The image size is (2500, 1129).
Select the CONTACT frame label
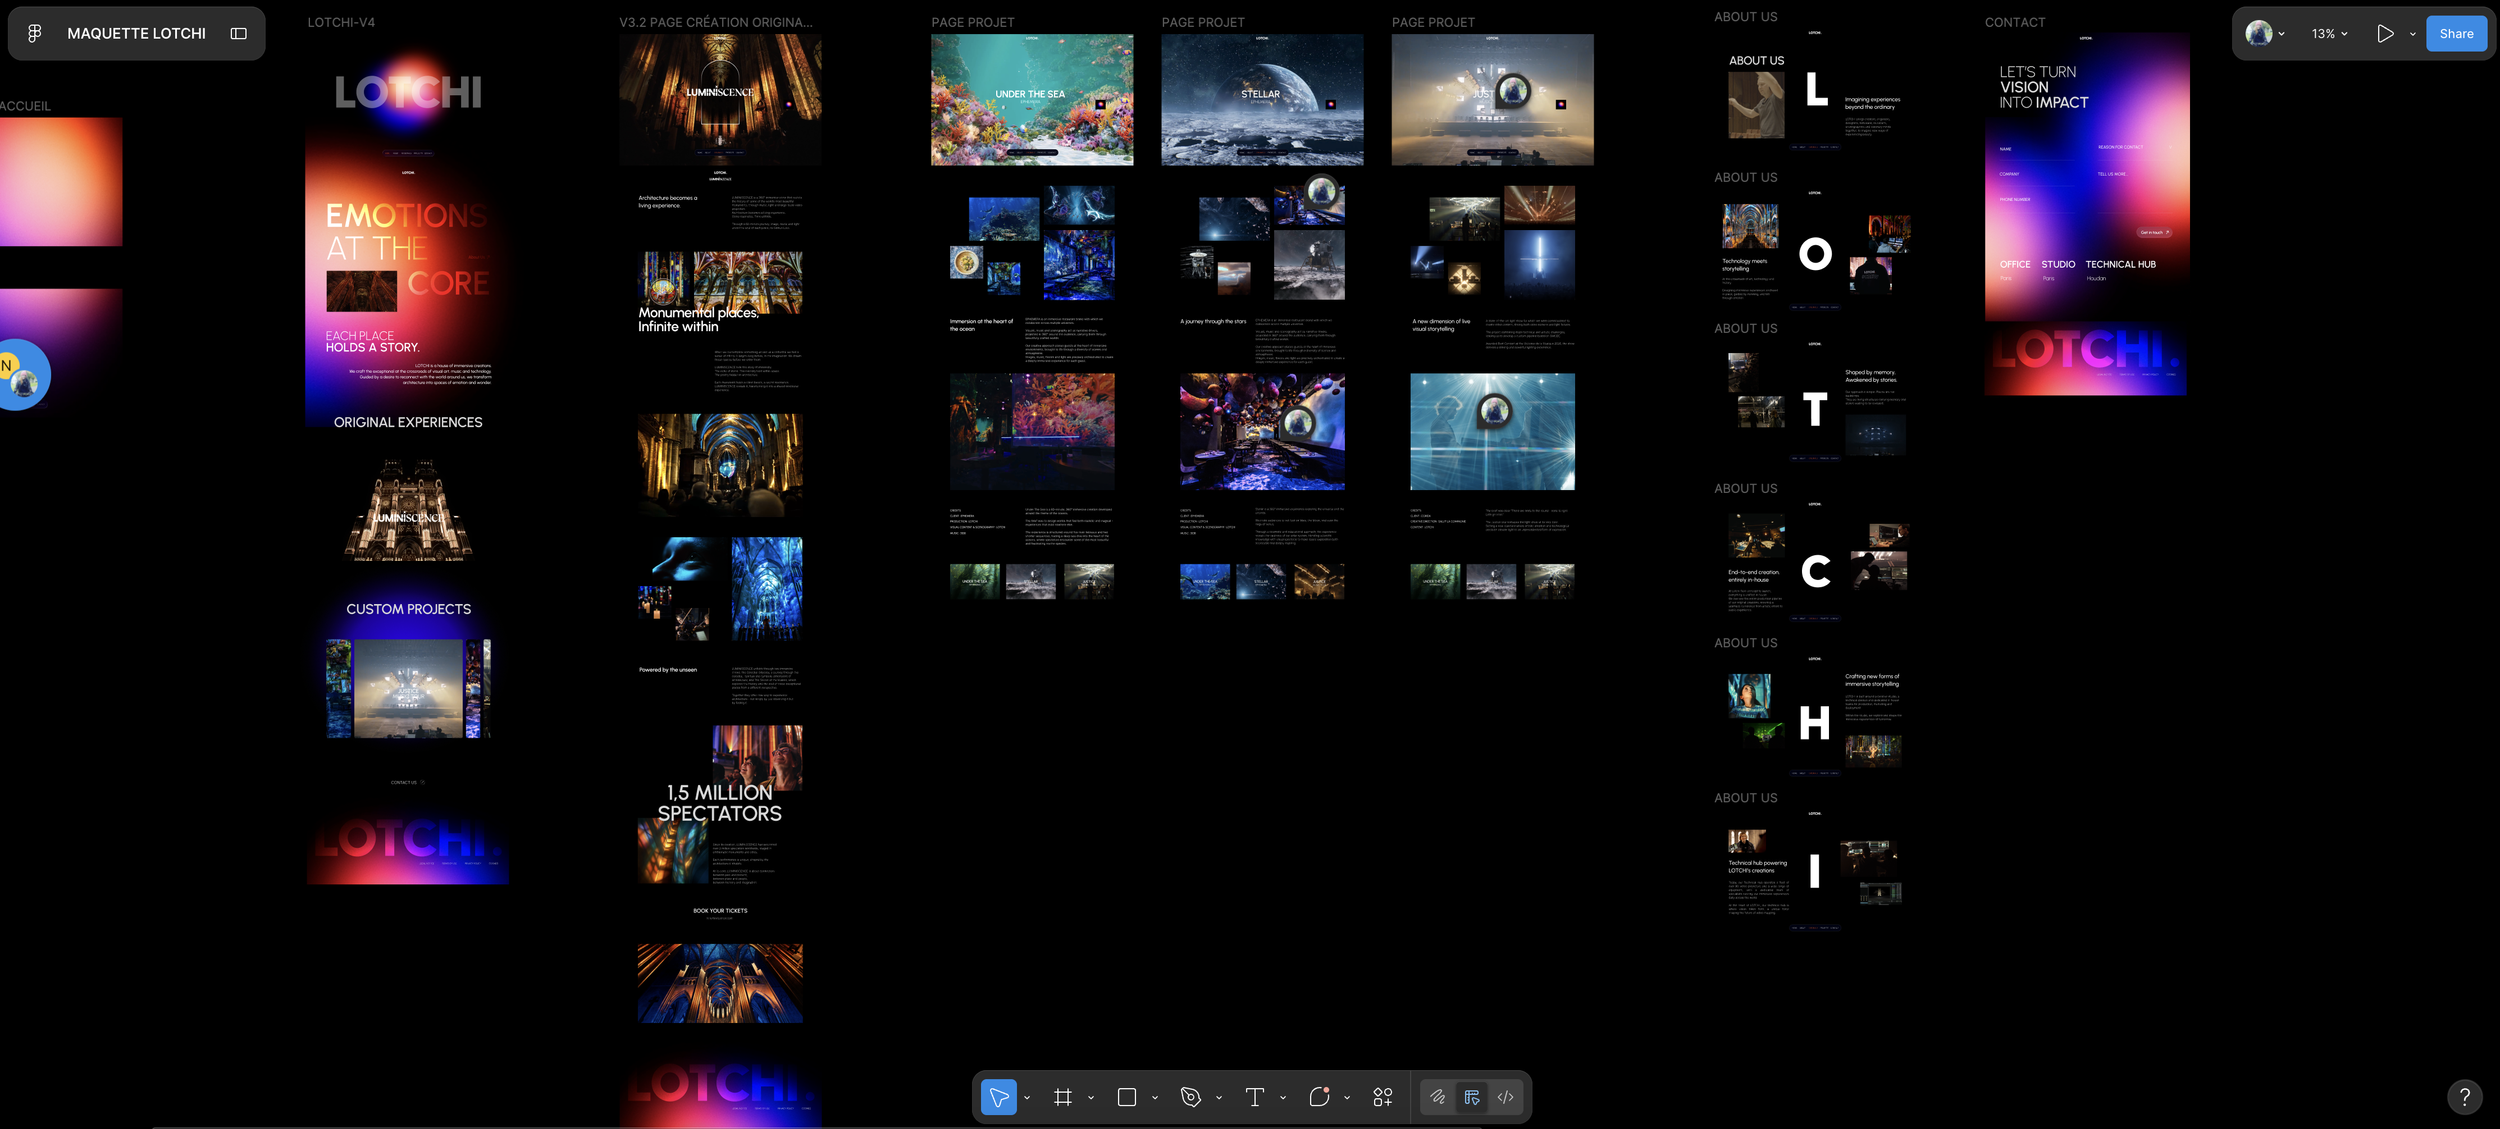(2015, 22)
